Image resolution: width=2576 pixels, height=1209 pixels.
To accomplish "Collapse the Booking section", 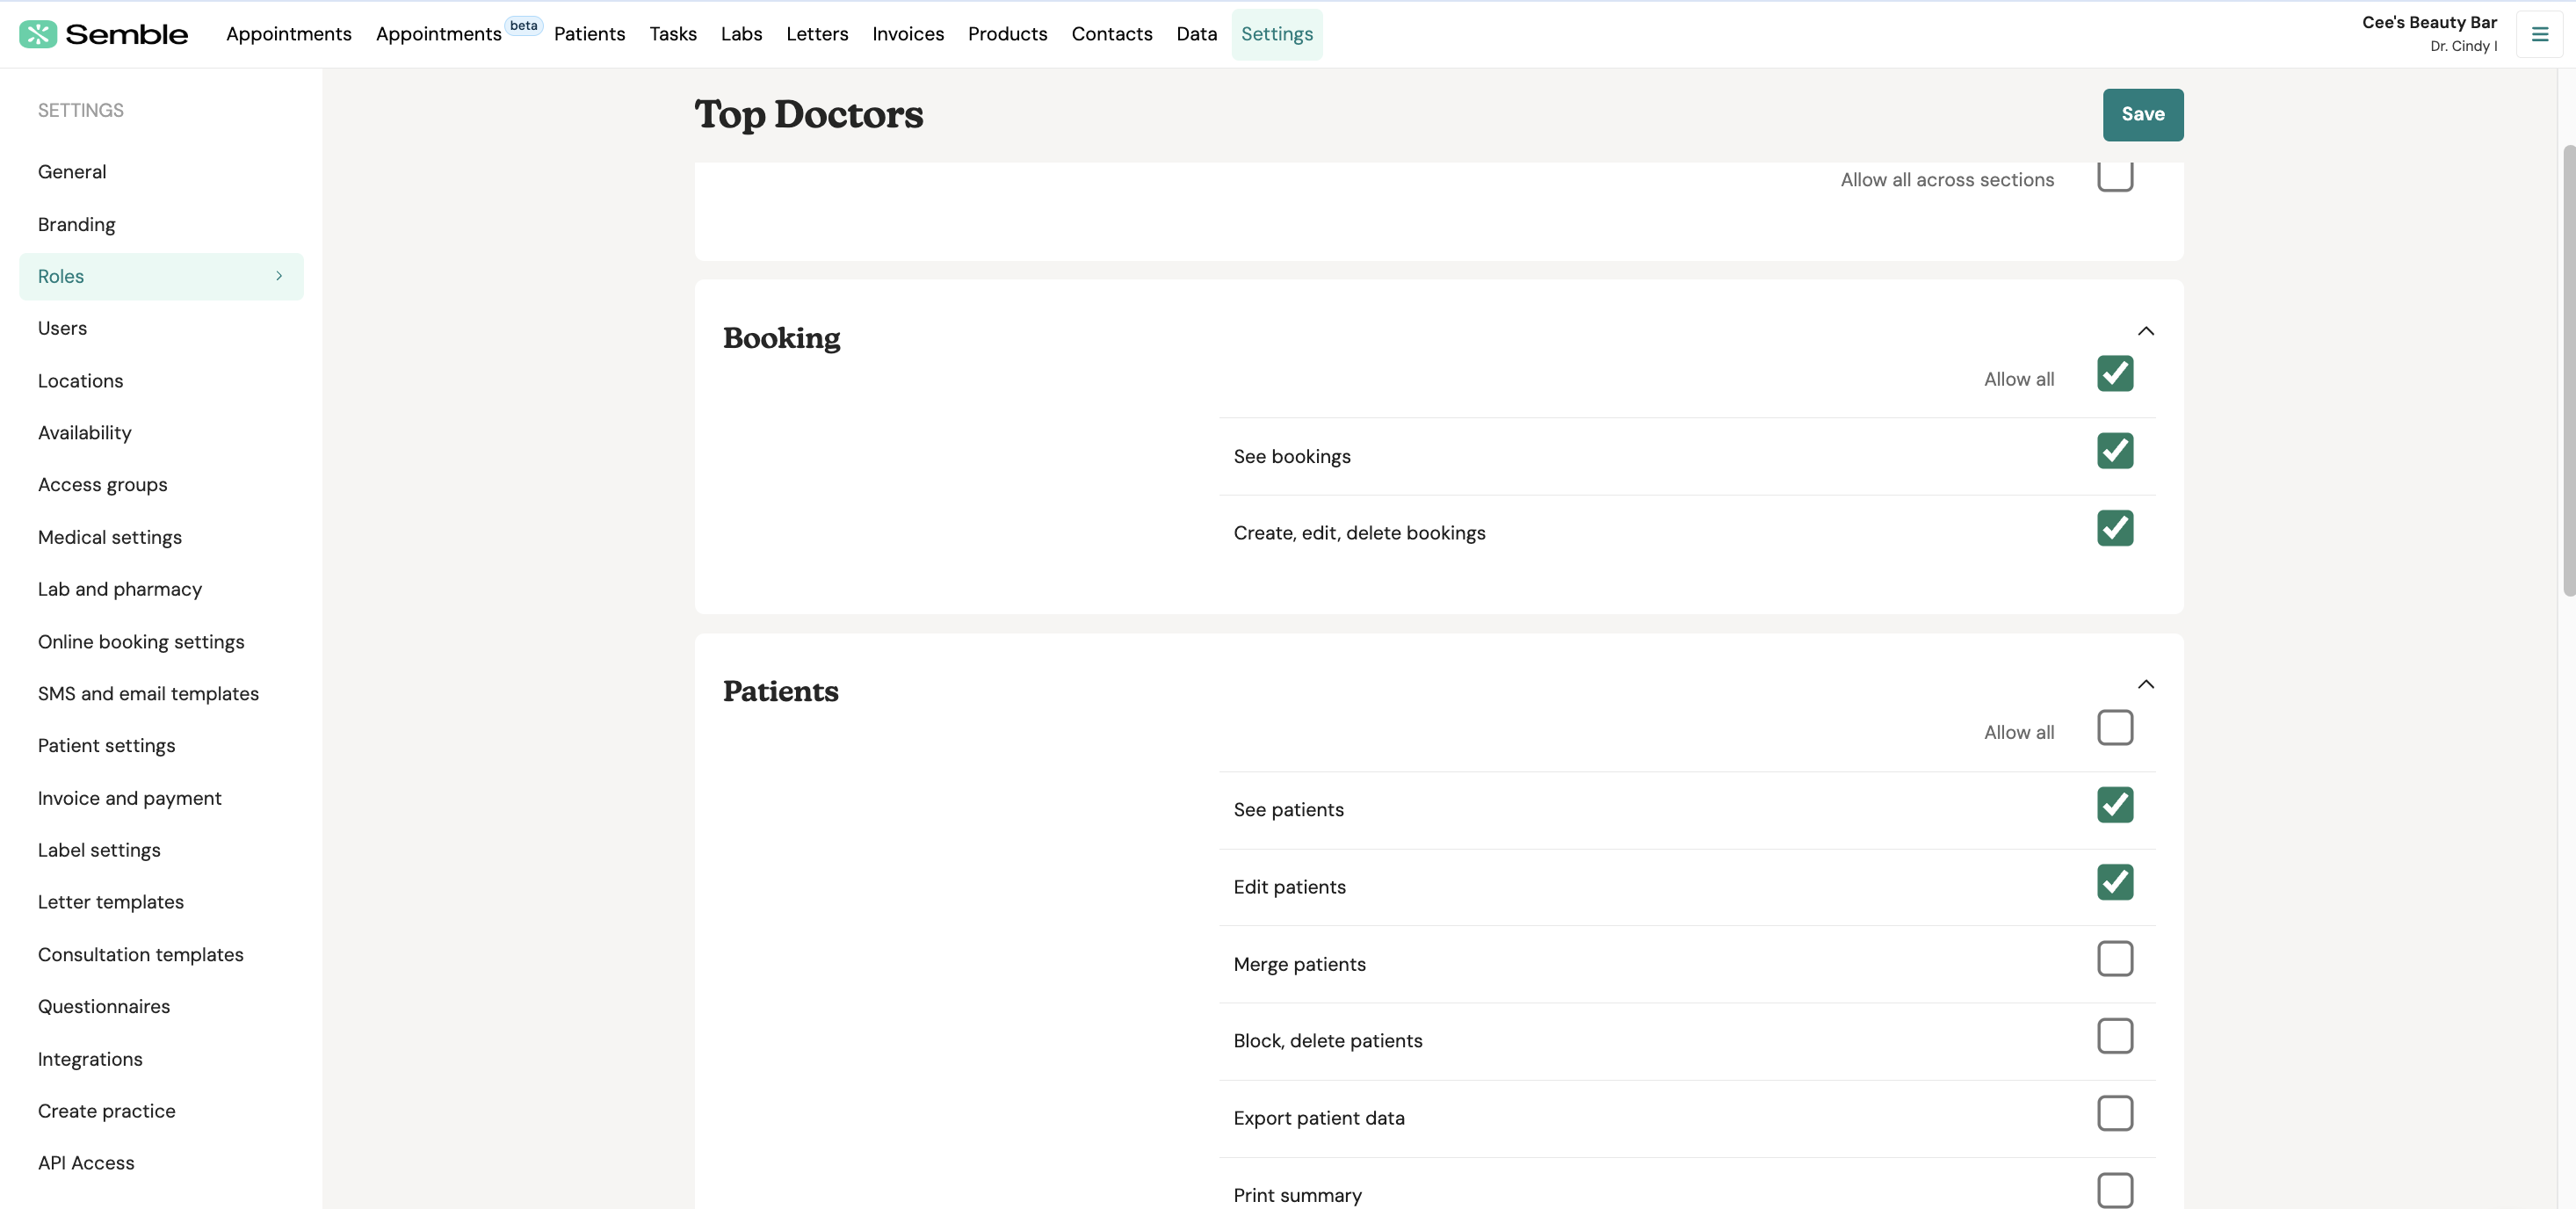I will (x=2146, y=331).
